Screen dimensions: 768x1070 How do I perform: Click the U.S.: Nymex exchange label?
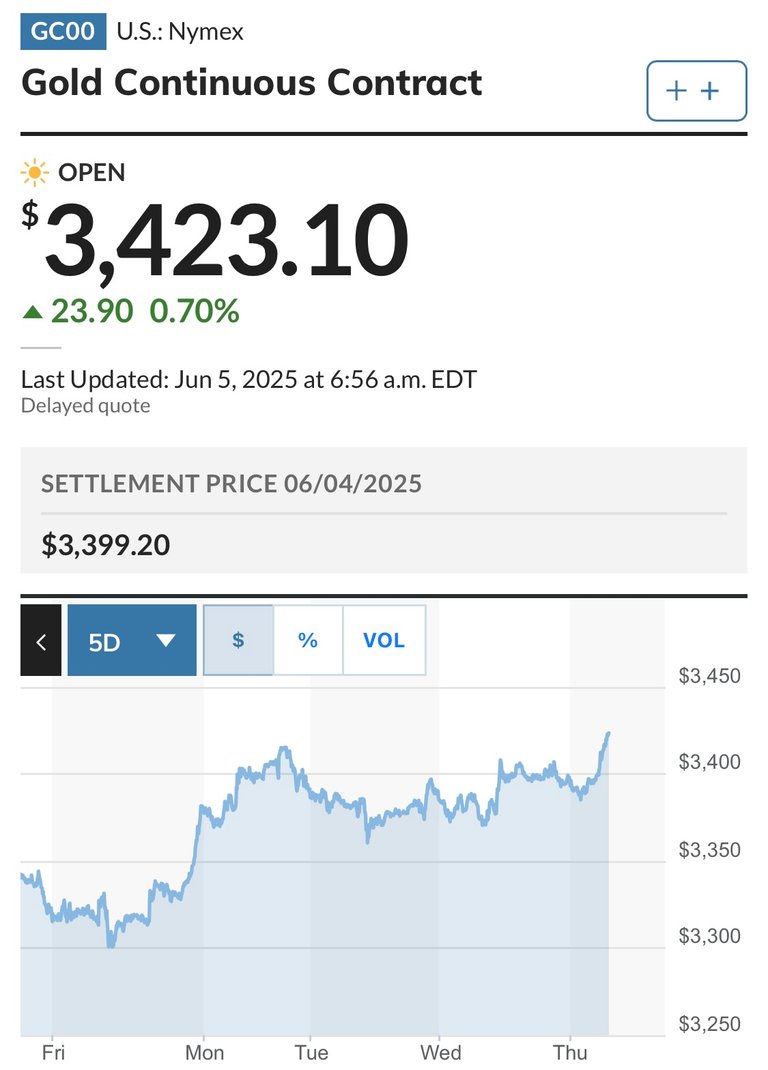[180, 31]
